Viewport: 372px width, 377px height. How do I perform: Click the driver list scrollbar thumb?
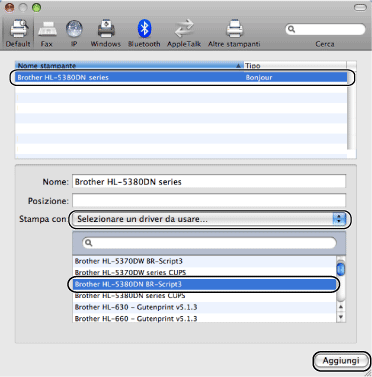pos(341,269)
